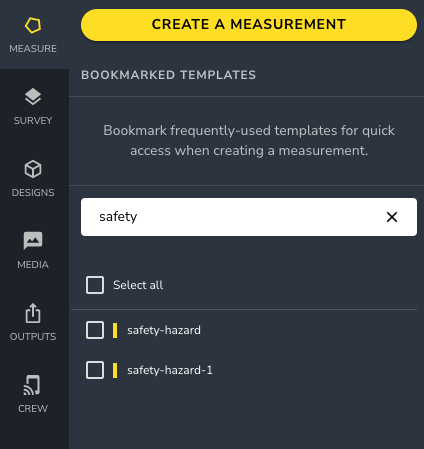Select the Designs cube icon
The height and width of the screenshot is (449, 424).
coord(33,169)
